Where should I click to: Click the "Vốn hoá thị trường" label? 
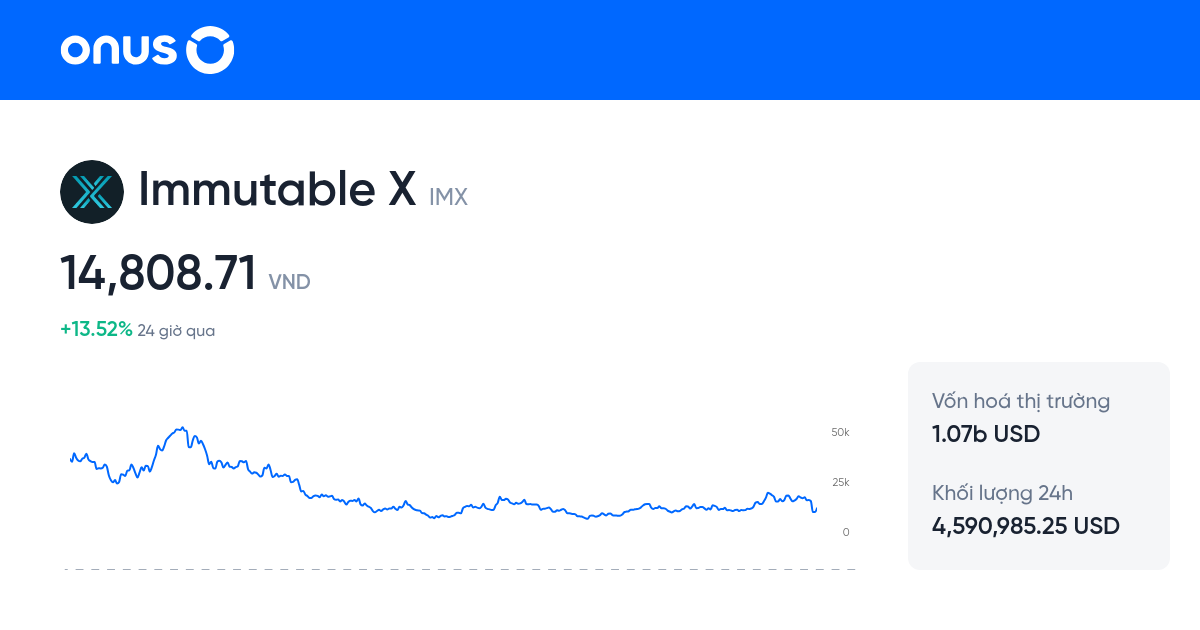coord(1021,402)
